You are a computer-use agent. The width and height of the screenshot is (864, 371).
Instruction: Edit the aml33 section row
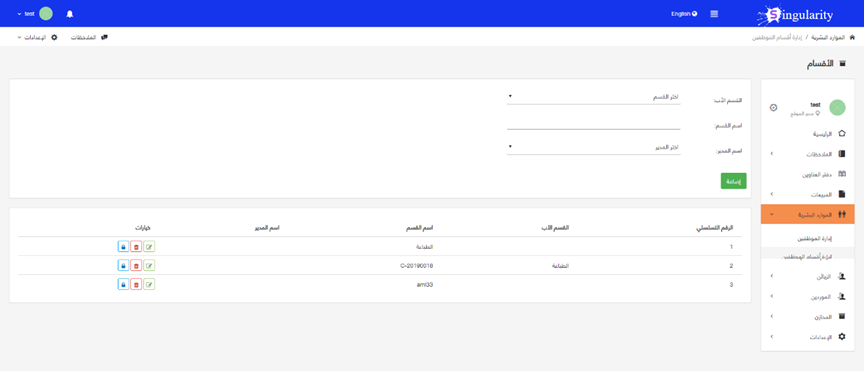tap(149, 284)
